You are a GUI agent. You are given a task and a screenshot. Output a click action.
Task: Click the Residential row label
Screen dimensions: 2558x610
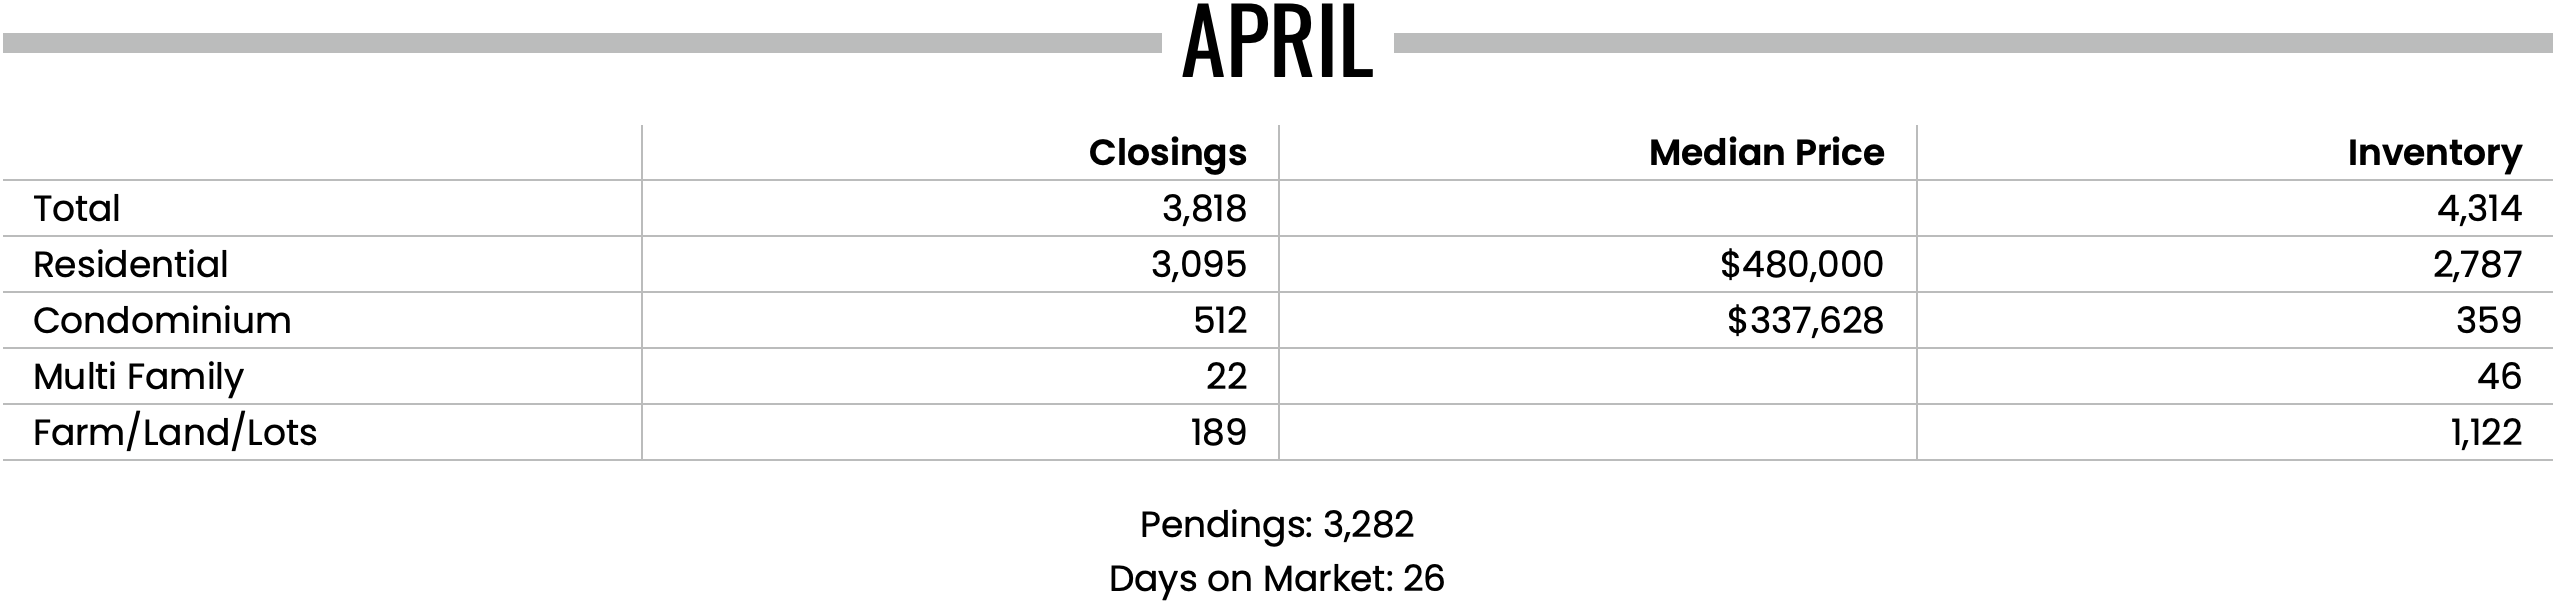pyautogui.click(x=130, y=264)
